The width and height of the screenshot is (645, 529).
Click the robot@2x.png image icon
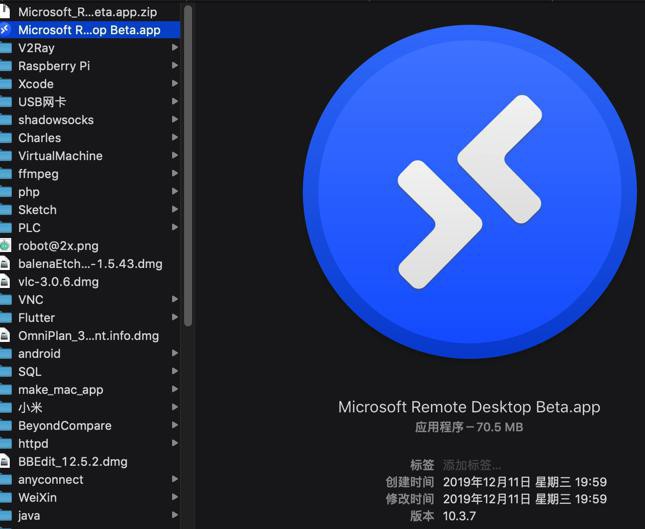pos(5,246)
